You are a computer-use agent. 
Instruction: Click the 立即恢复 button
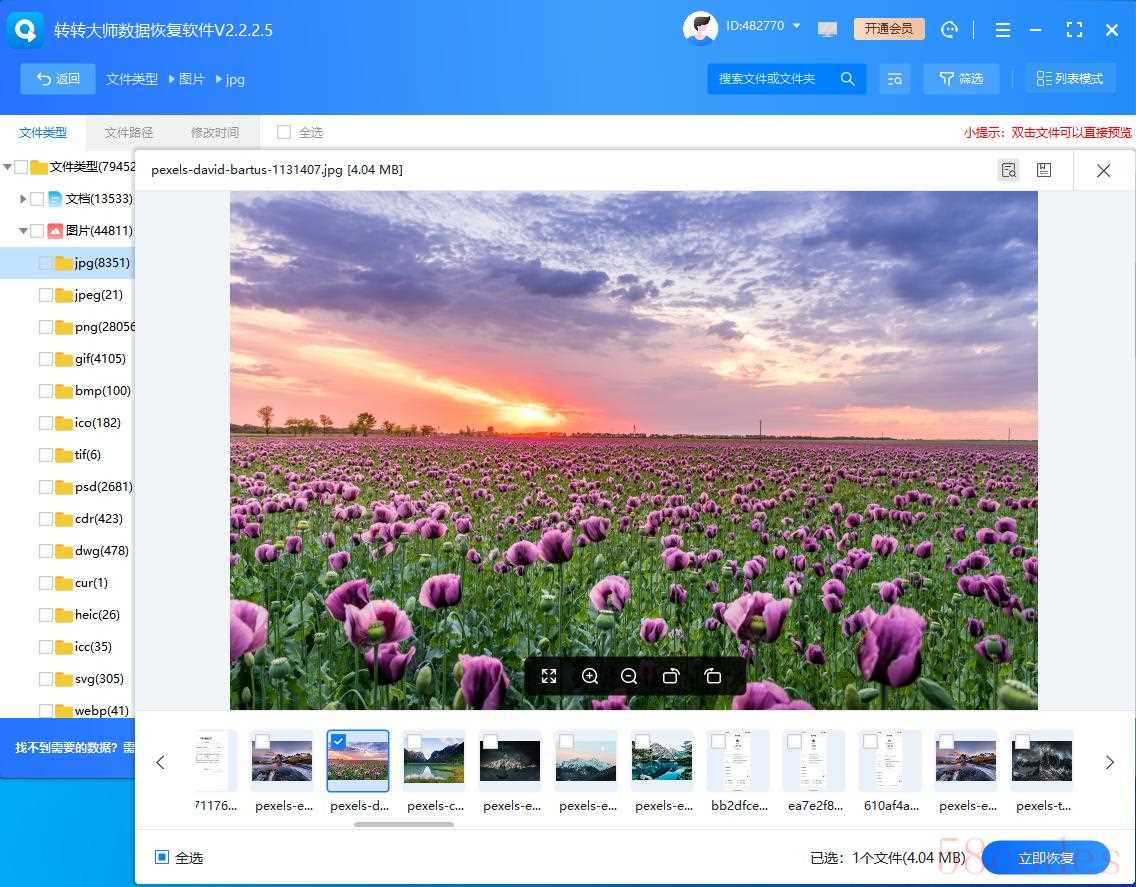point(1046,857)
